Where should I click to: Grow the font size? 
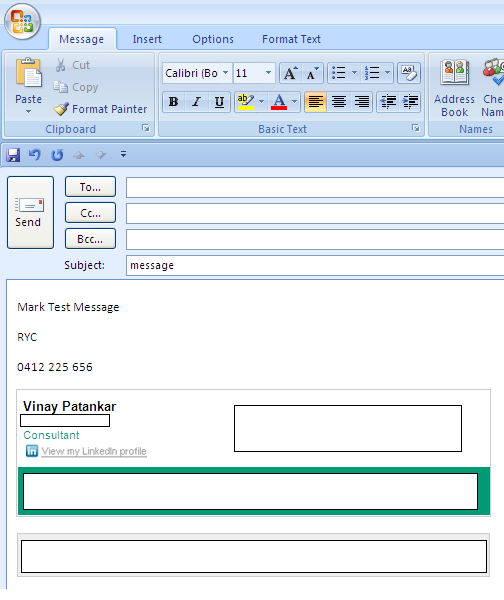(x=290, y=73)
